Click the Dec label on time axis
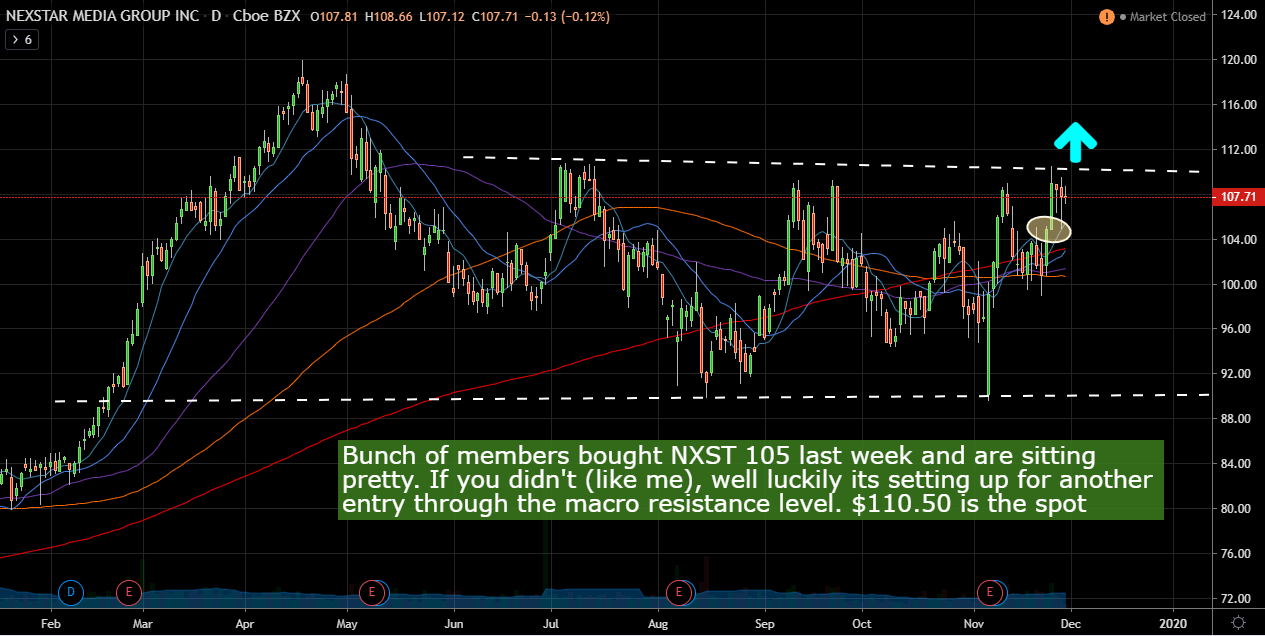This screenshot has width=1265, height=636. 1070,622
